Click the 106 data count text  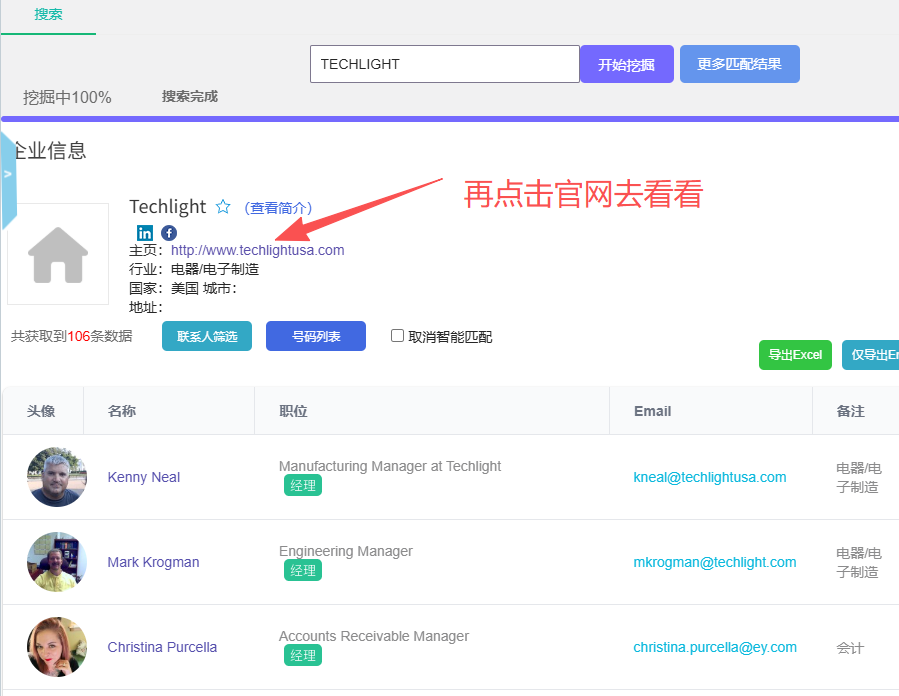(79, 336)
